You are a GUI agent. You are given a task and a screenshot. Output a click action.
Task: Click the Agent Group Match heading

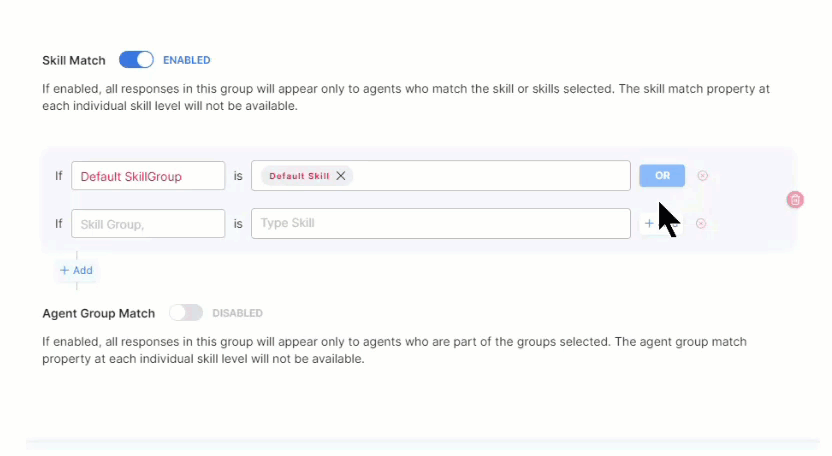[98, 313]
